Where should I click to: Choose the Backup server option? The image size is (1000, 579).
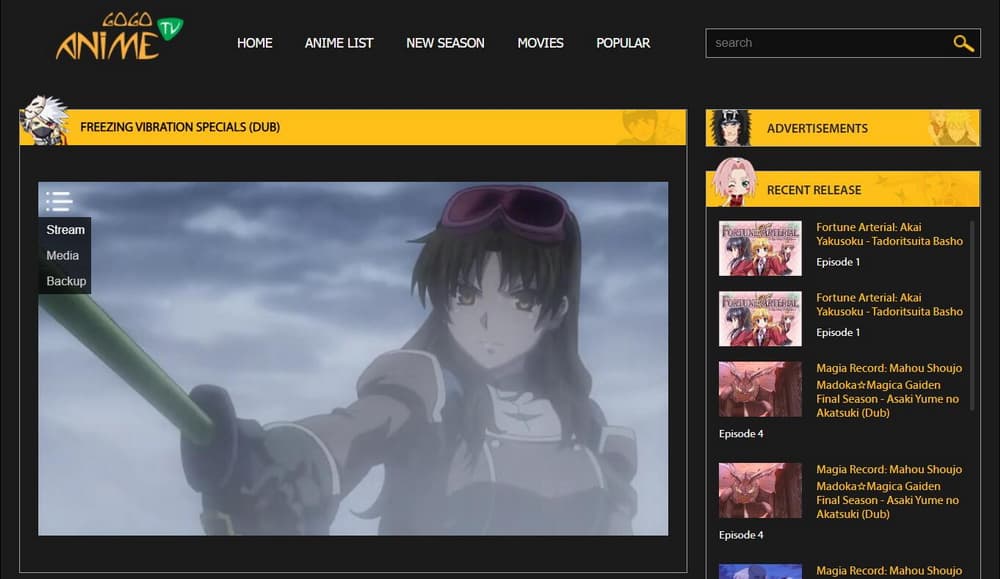(66, 281)
